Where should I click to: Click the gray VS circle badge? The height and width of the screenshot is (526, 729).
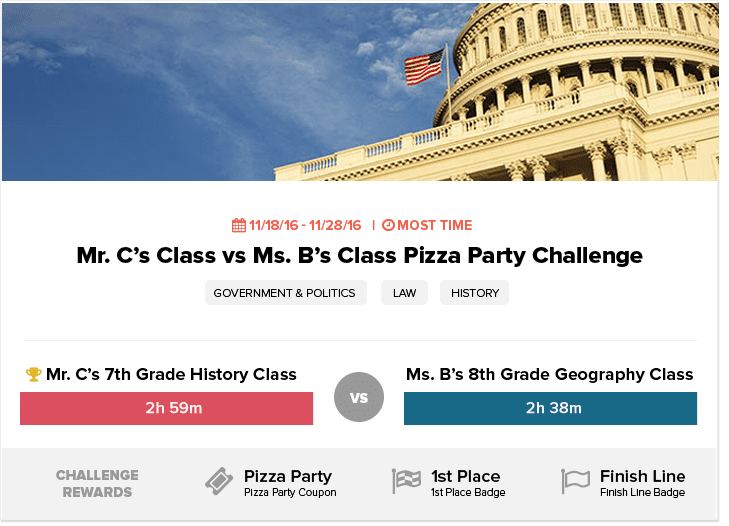[359, 397]
